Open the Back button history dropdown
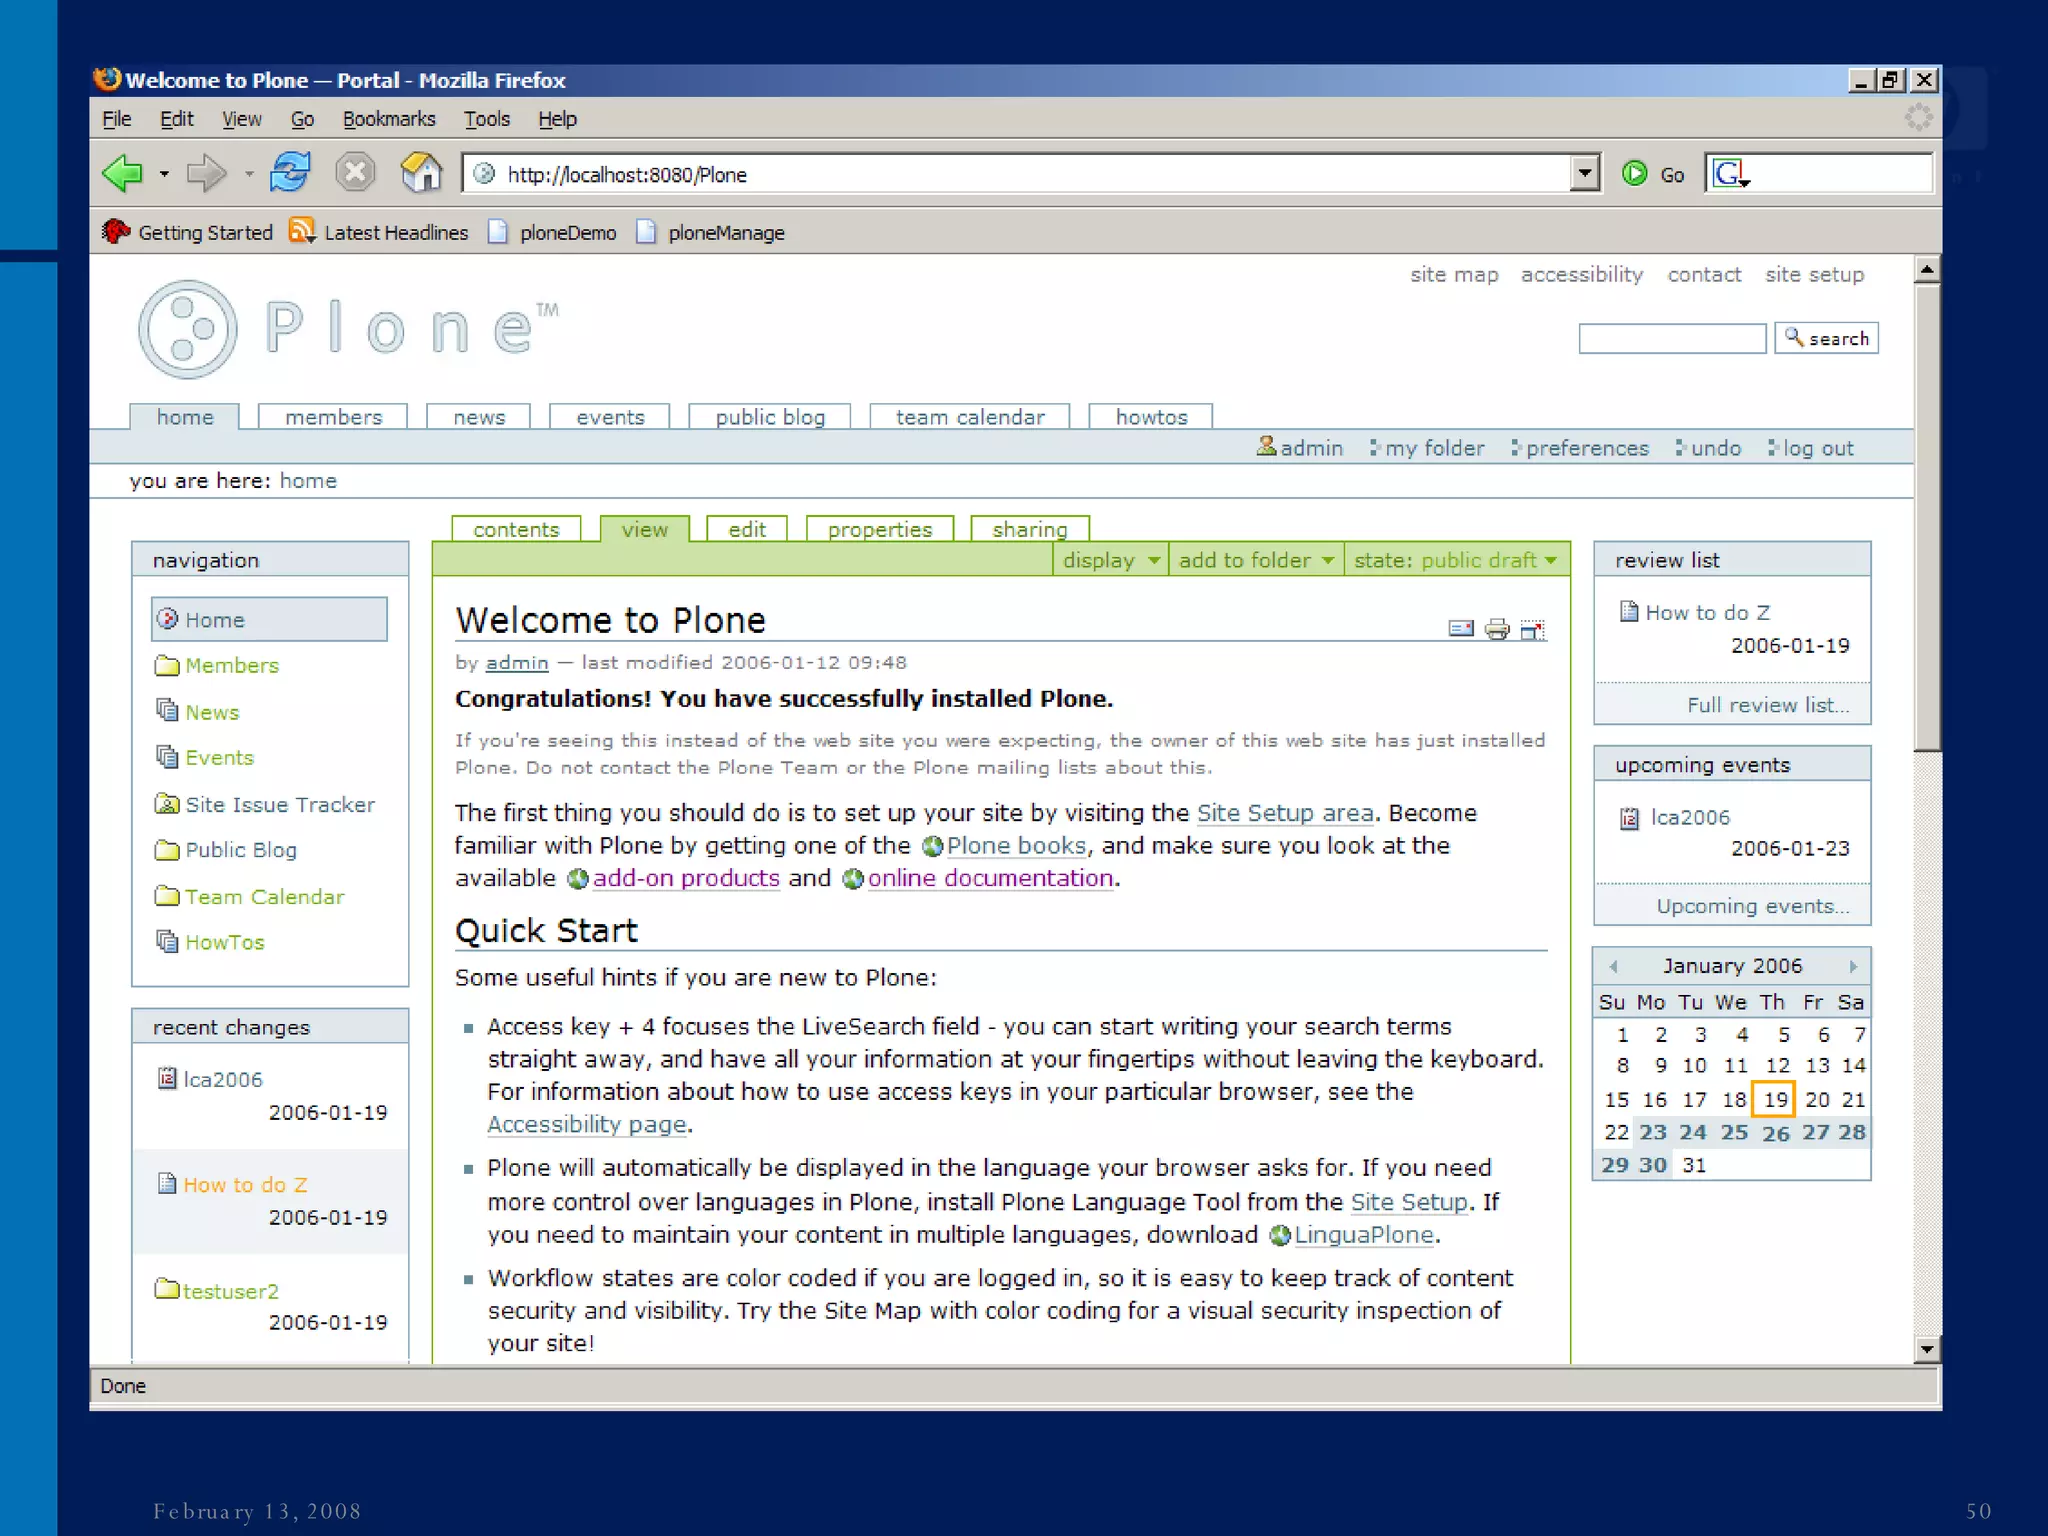This screenshot has width=2048, height=1536. (x=164, y=174)
